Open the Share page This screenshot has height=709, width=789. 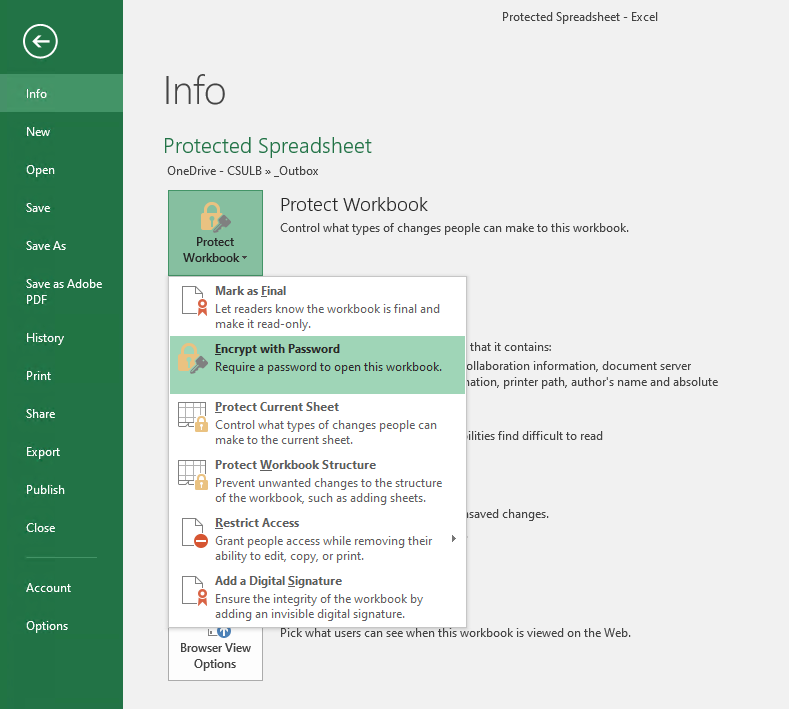pos(61,414)
